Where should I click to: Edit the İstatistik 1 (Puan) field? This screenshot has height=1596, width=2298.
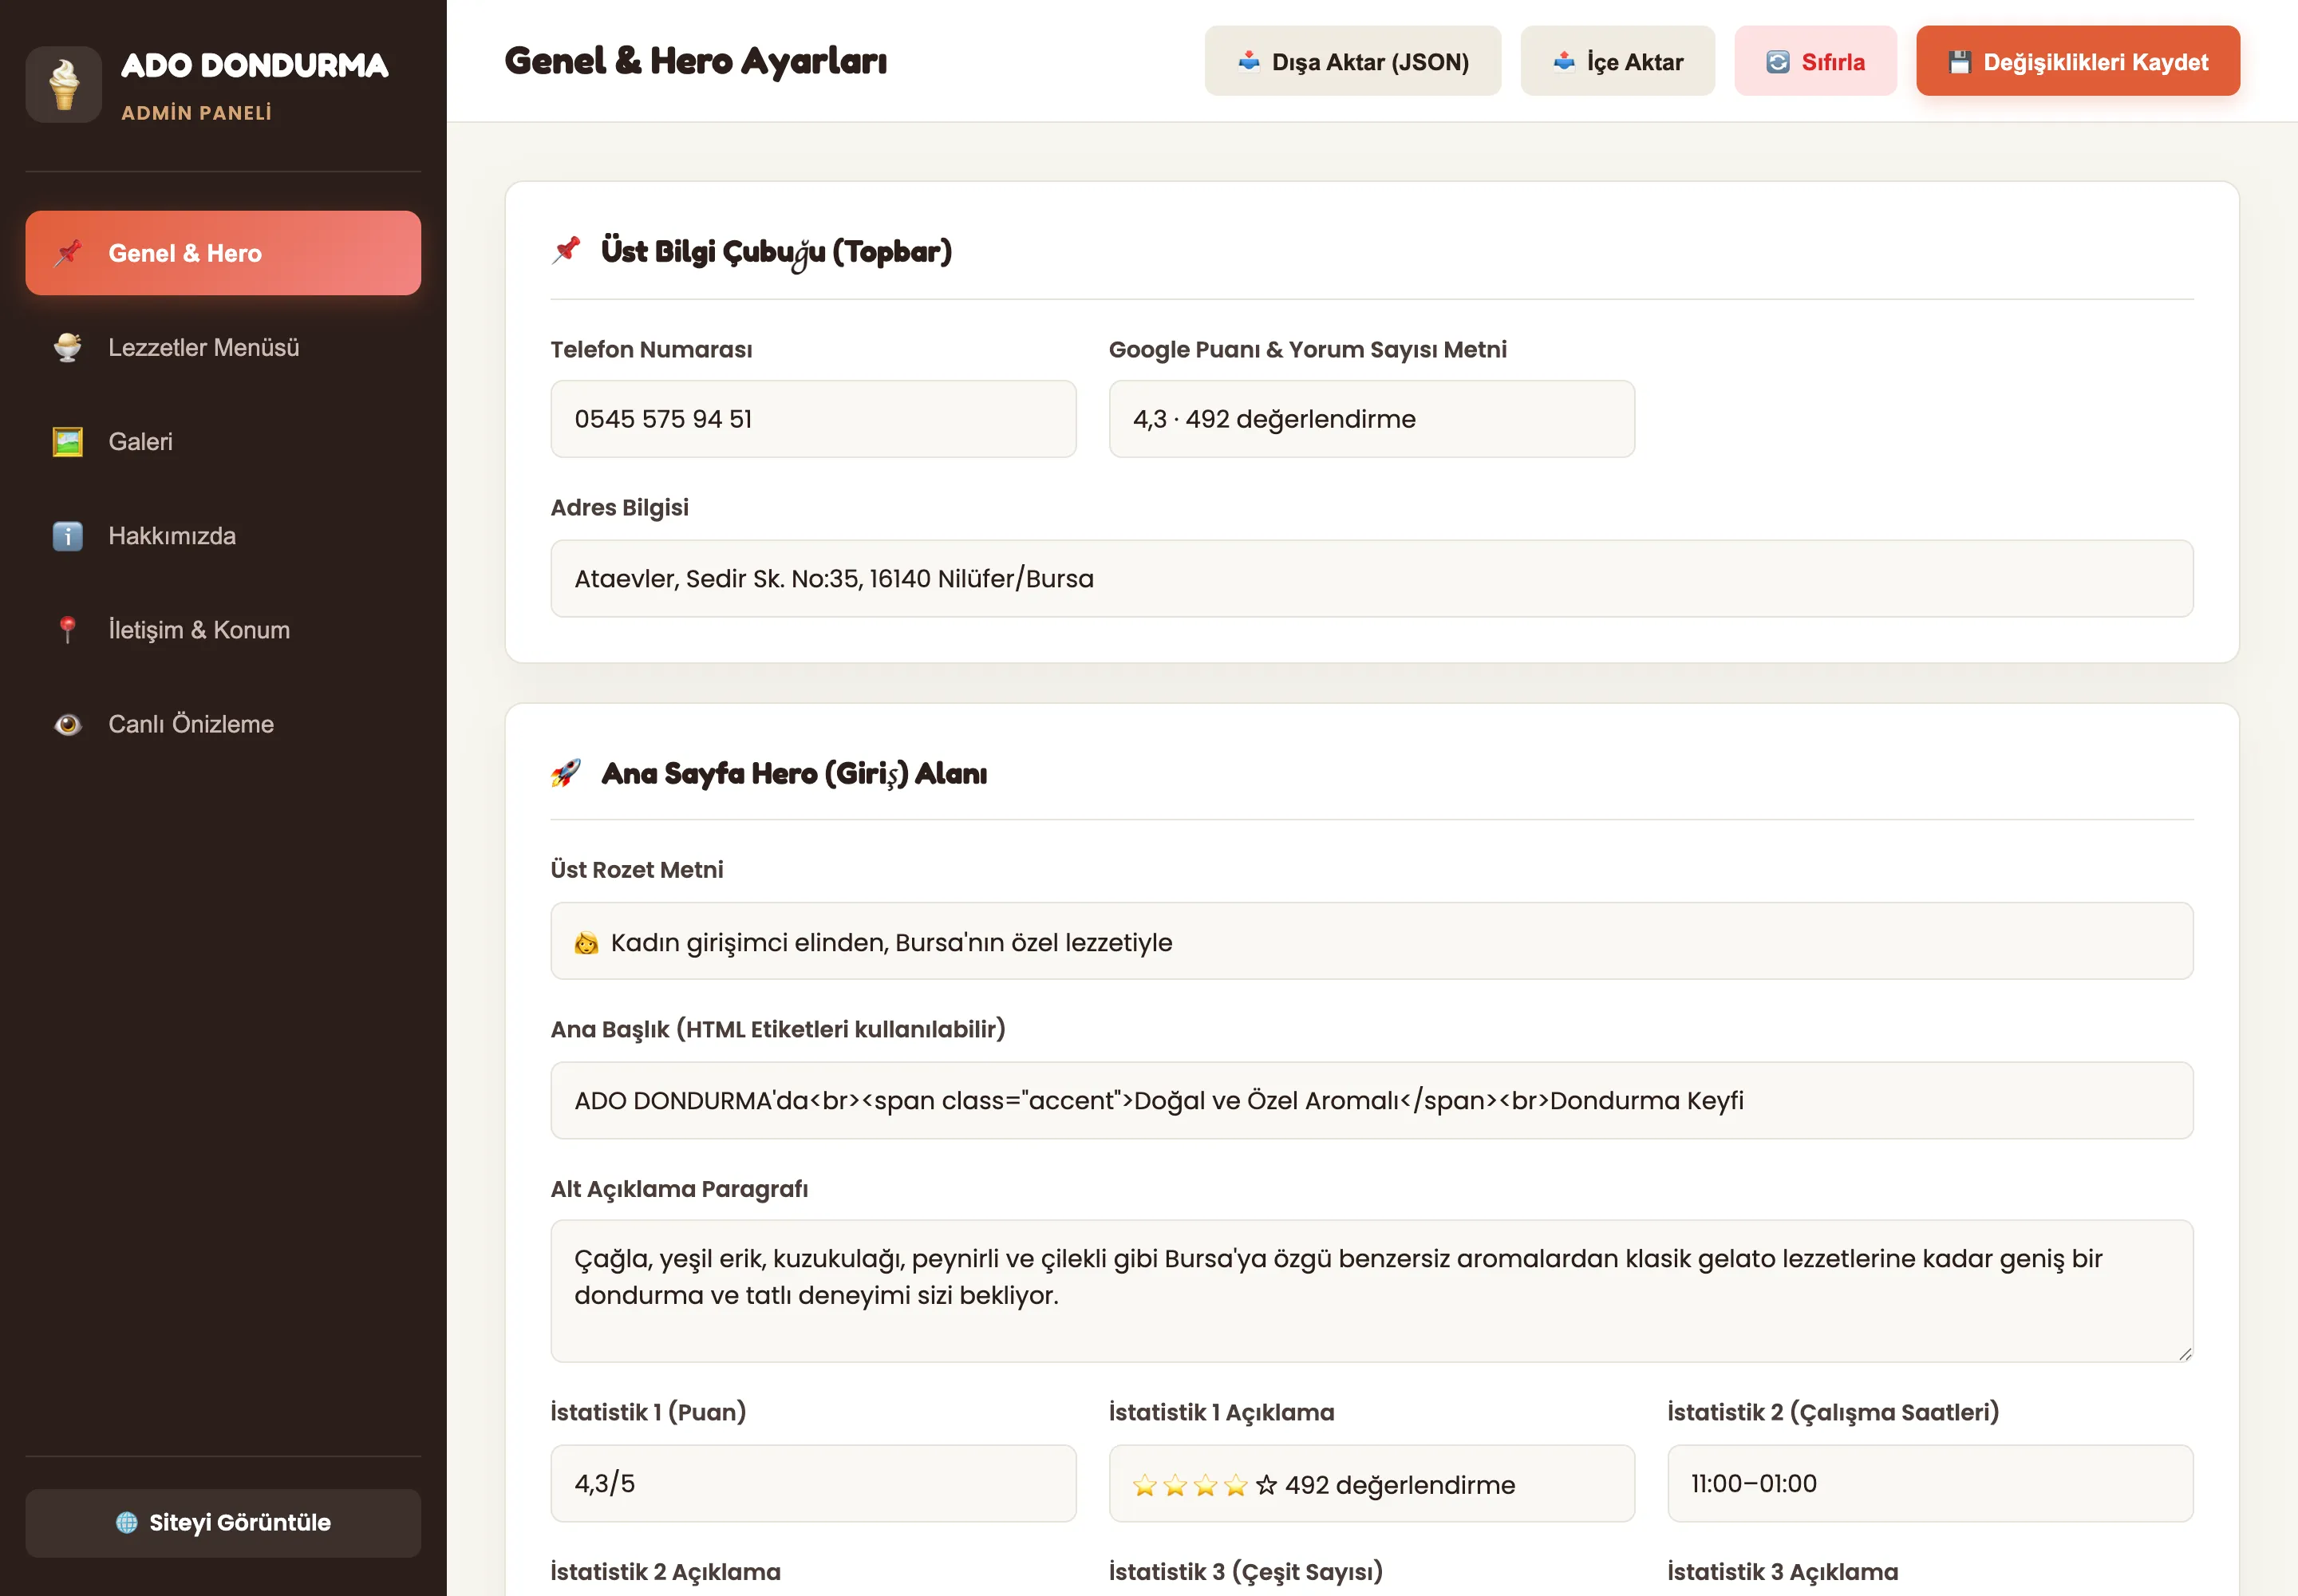pyautogui.click(x=814, y=1483)
